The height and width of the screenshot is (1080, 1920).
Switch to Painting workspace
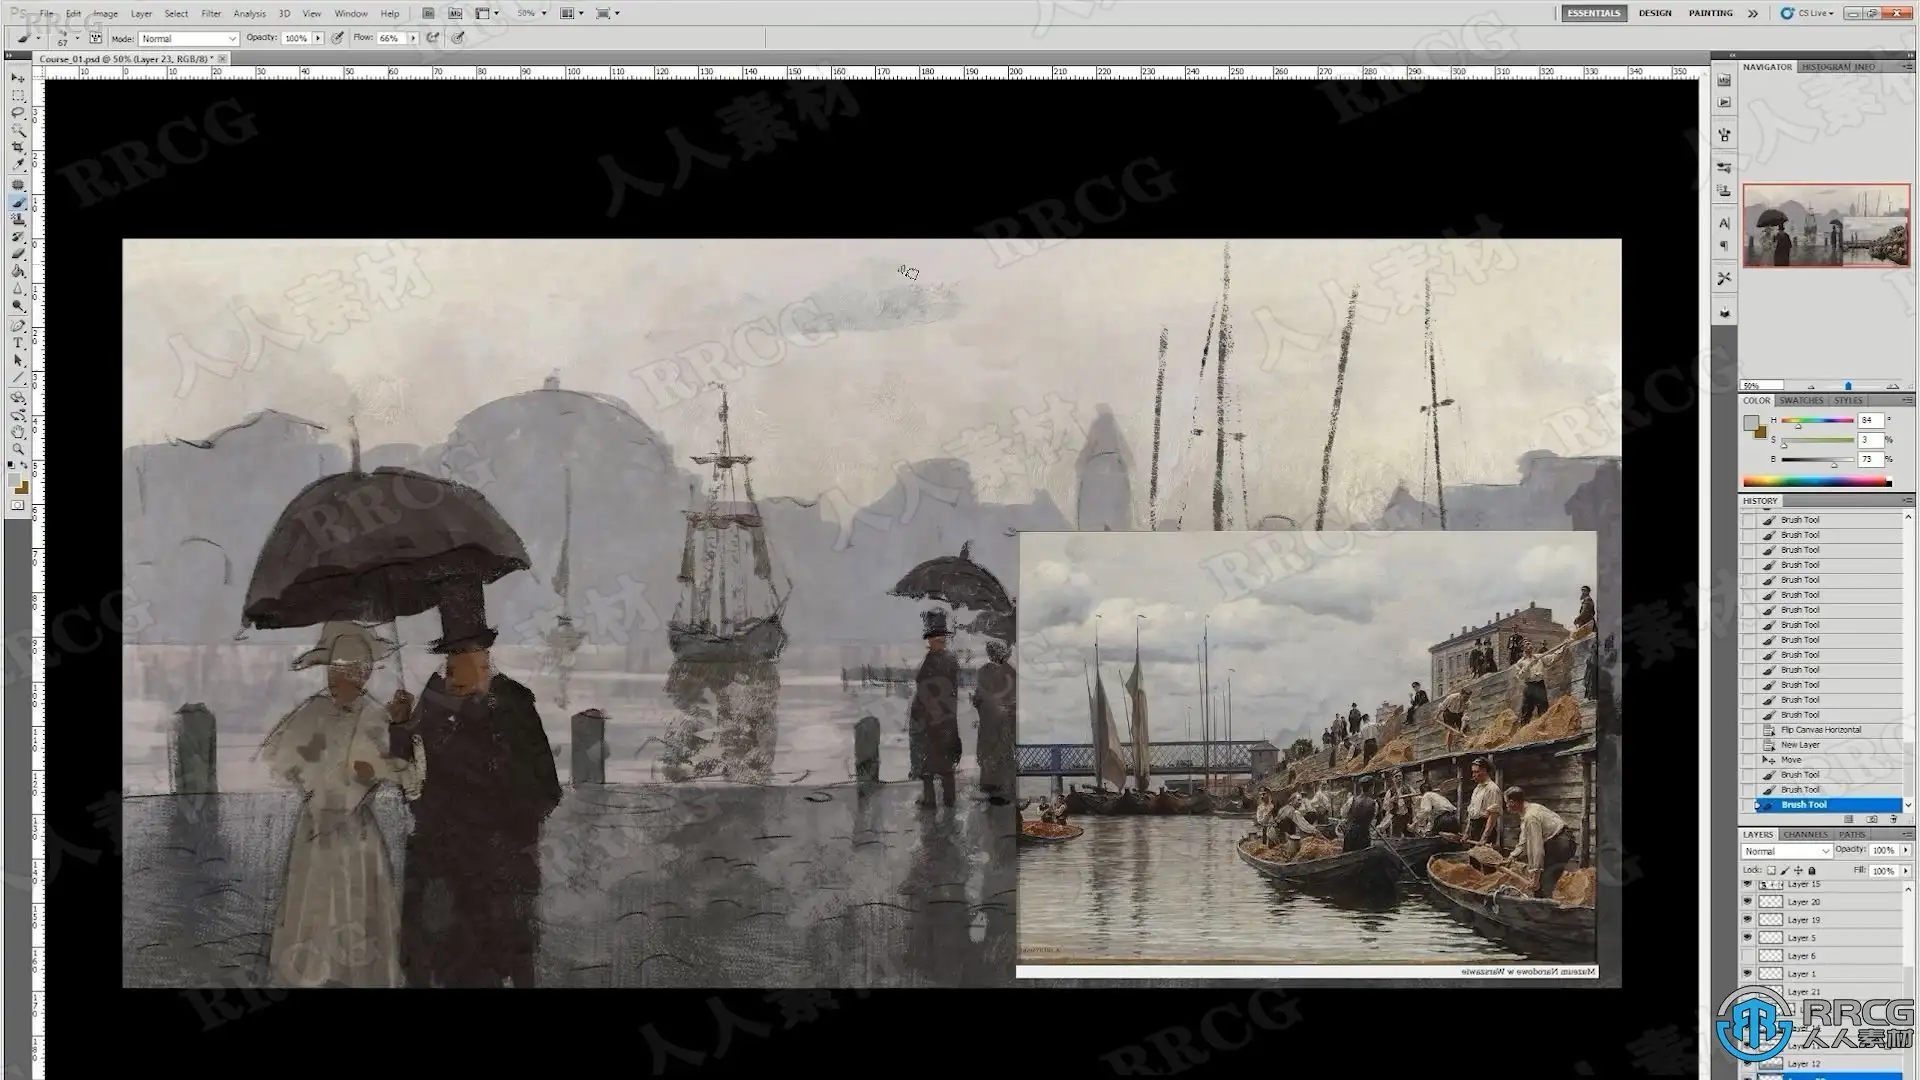[x=1710, y=13]
